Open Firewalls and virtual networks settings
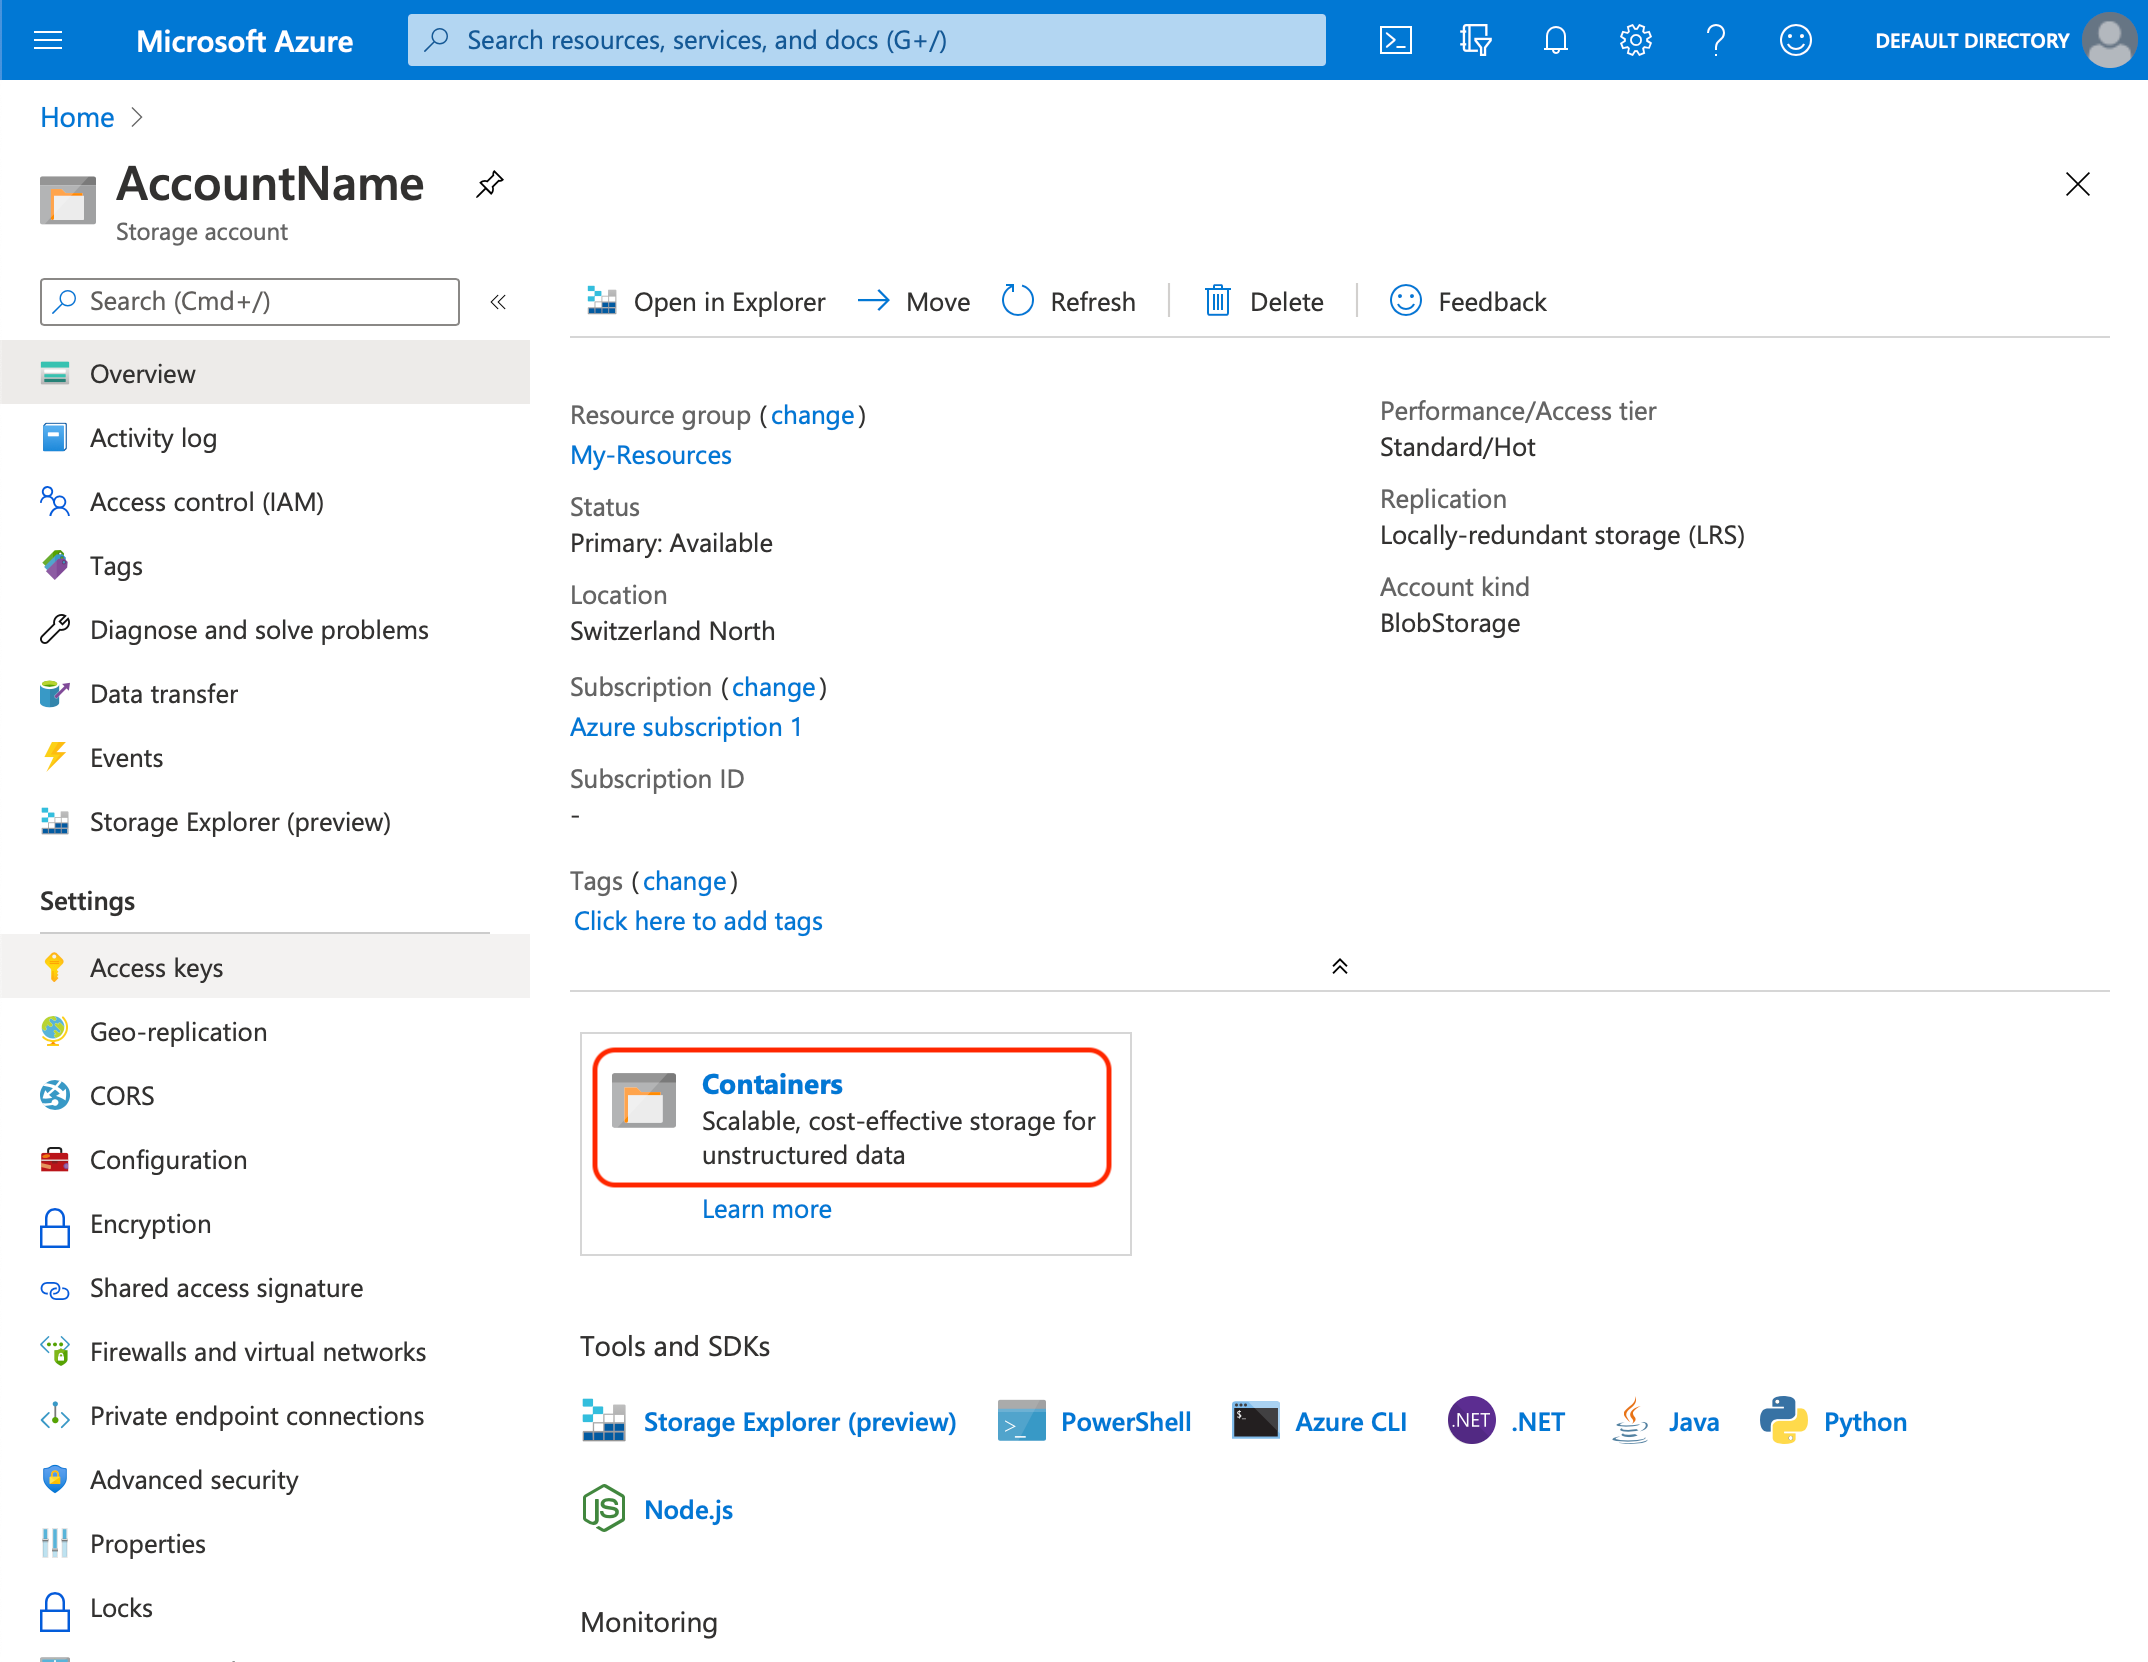The width and height of the screenshot is (2148, 1662). tap(258, 1351)
